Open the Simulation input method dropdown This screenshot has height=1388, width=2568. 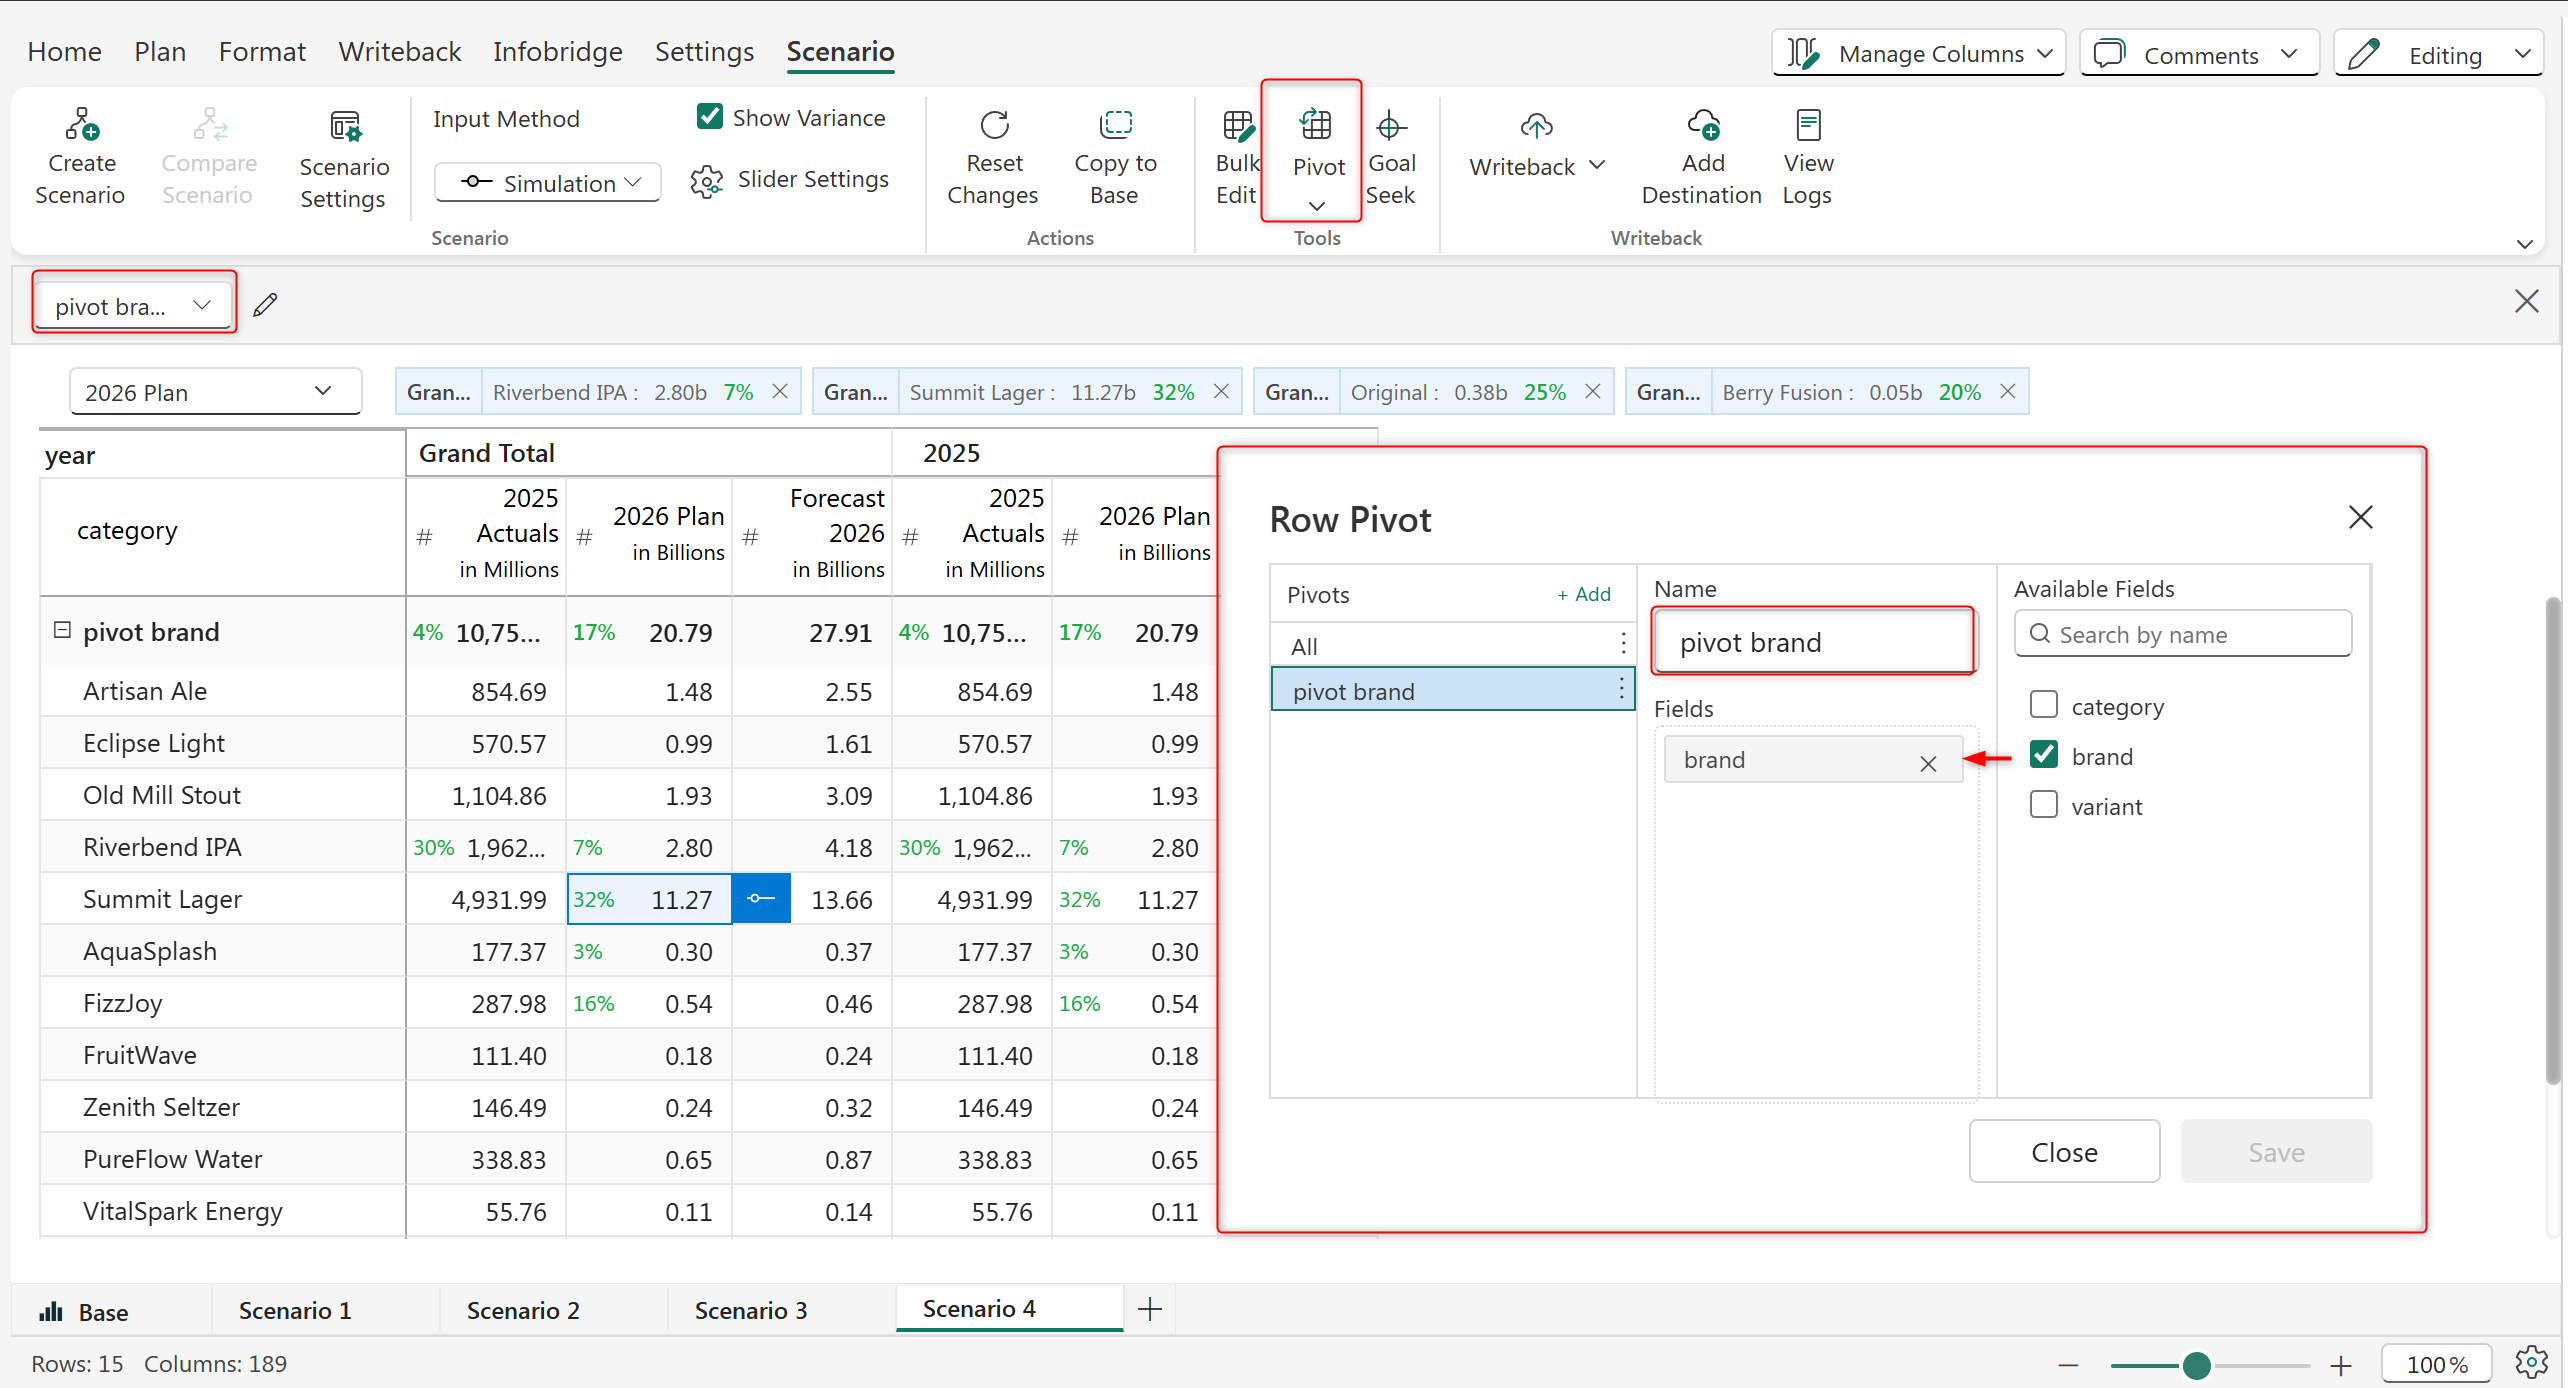[x=548, y=183]
